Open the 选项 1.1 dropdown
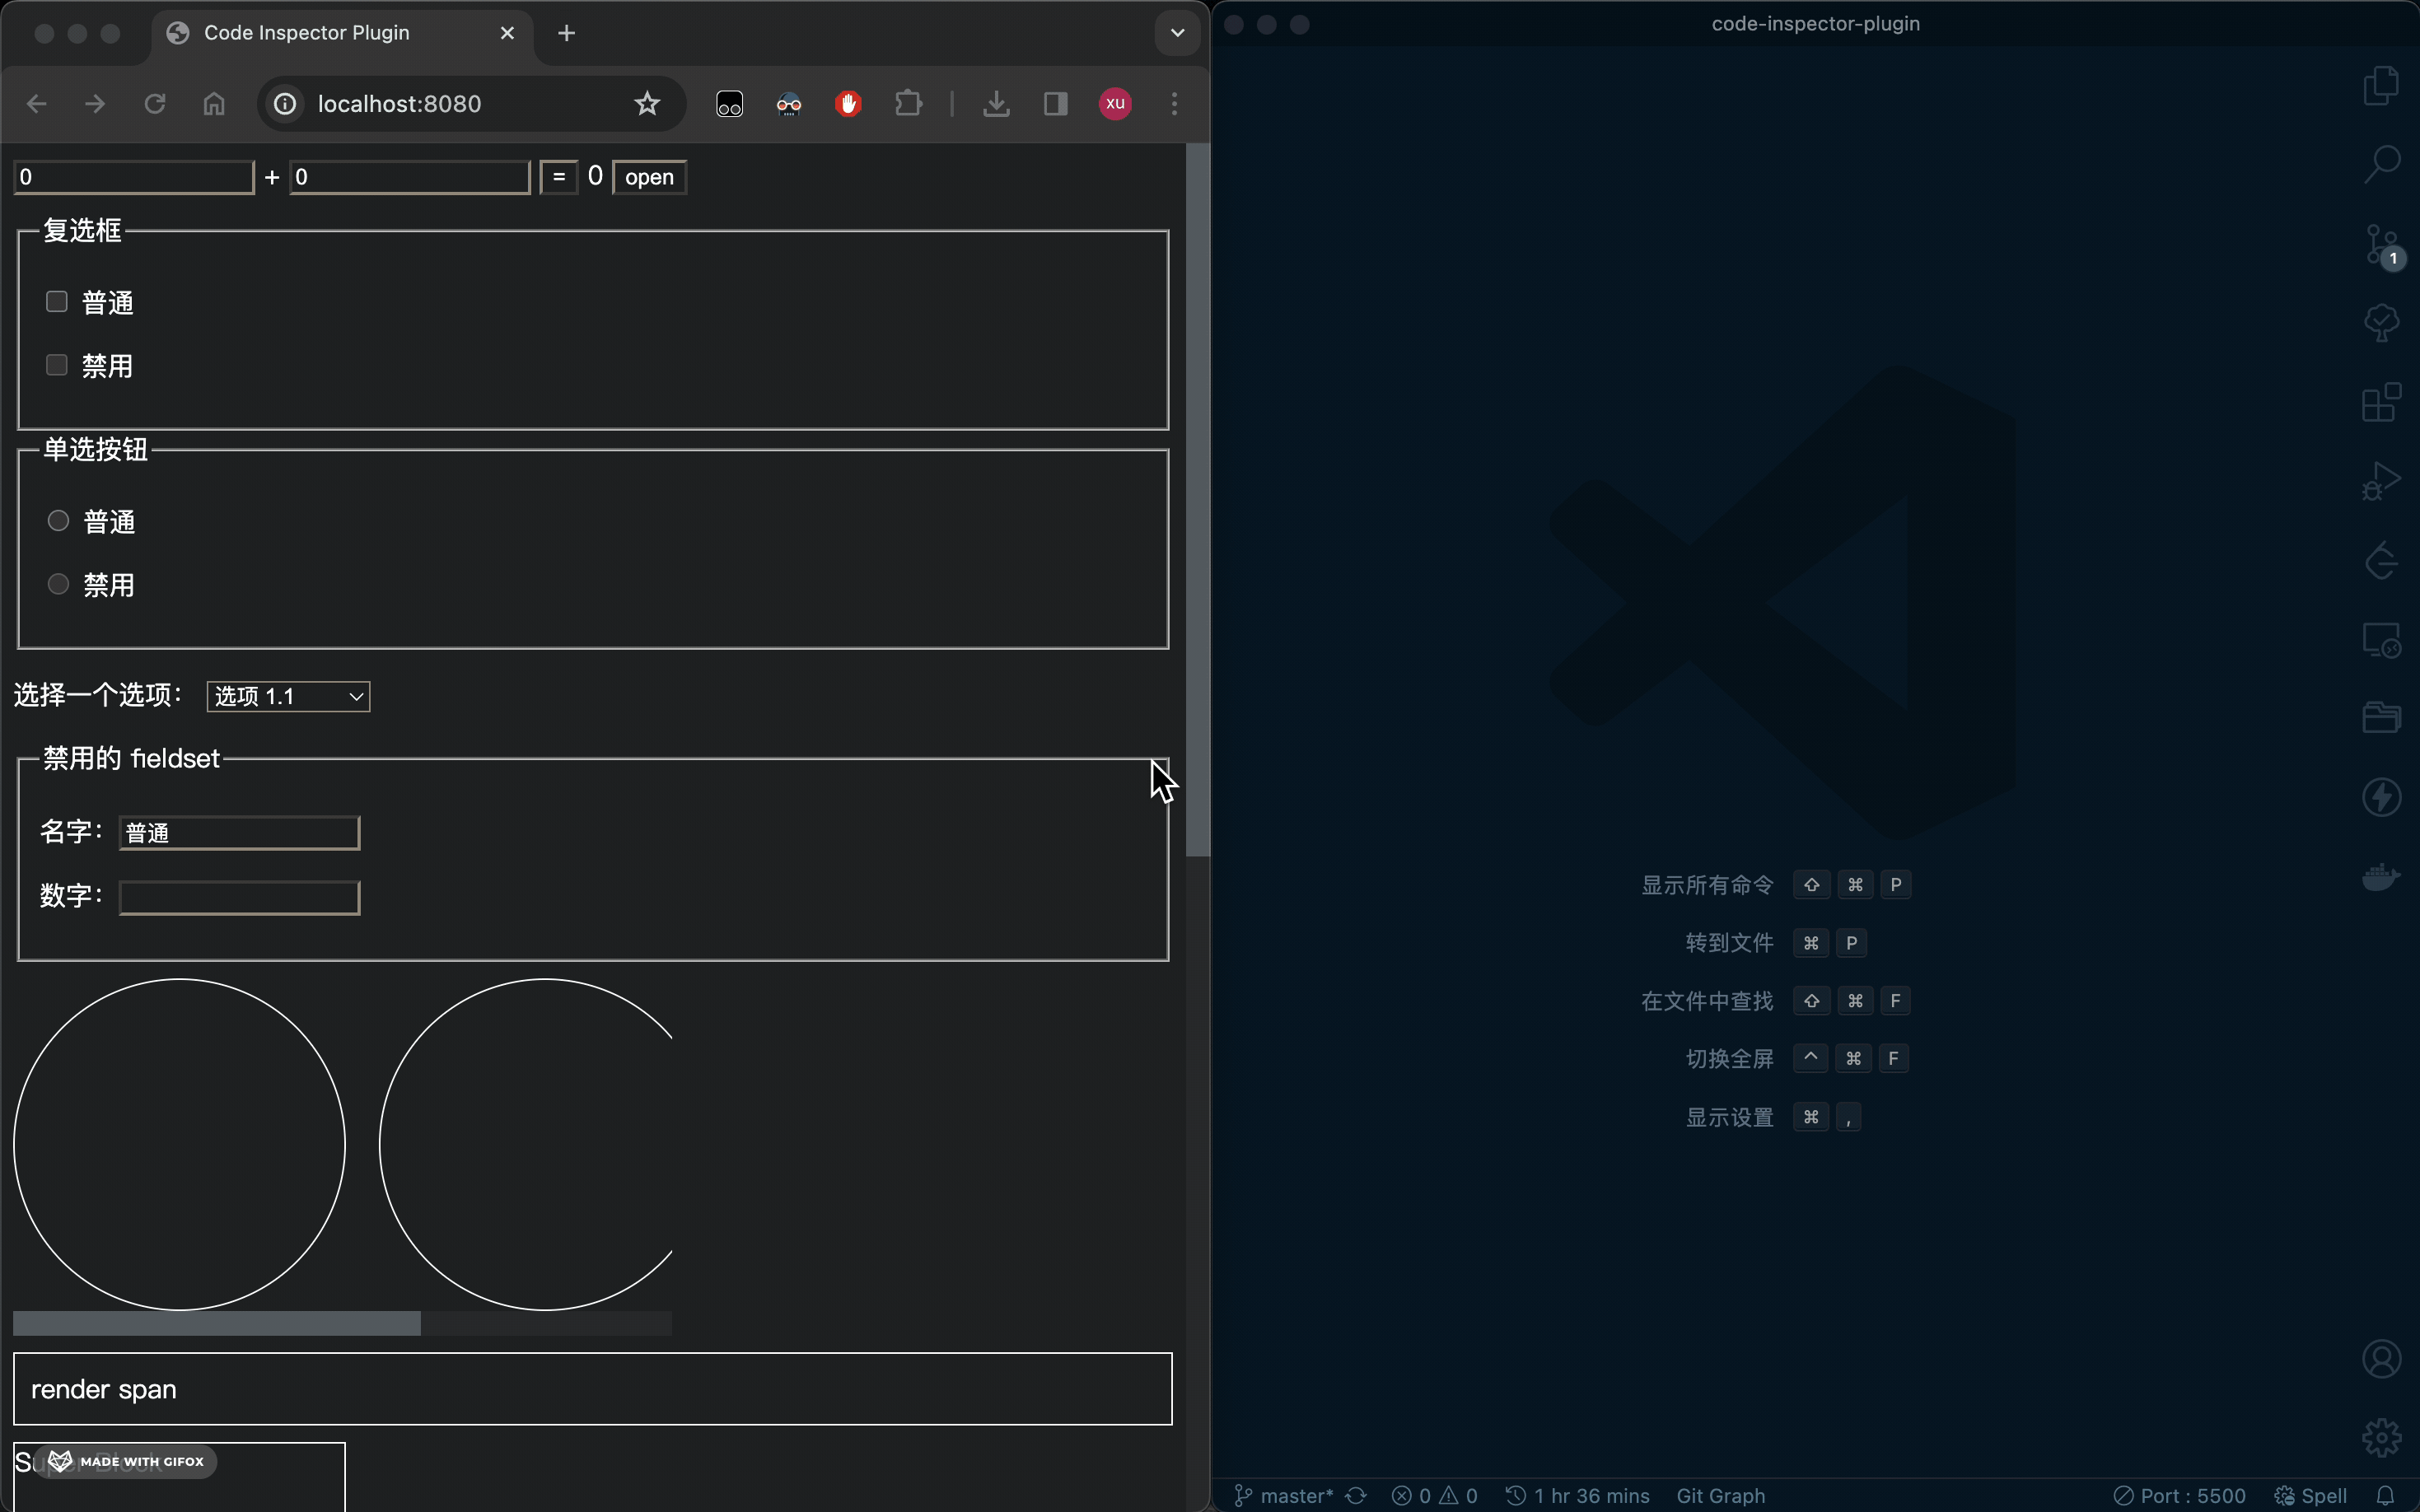 click(288, 696)
